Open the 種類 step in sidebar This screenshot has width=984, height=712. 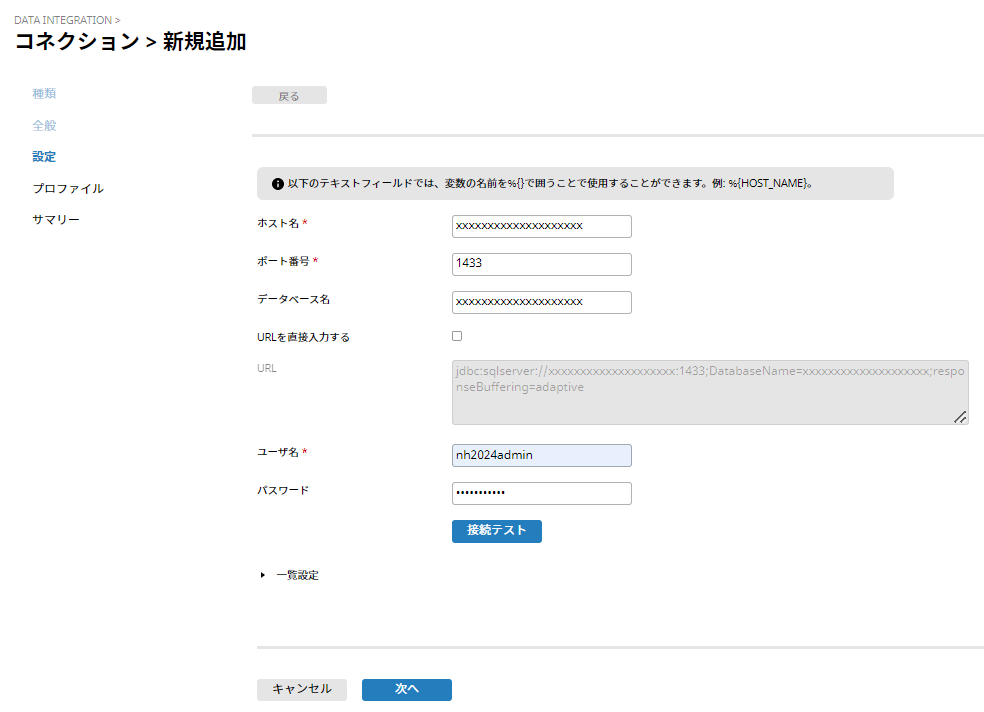pos(44,93)
